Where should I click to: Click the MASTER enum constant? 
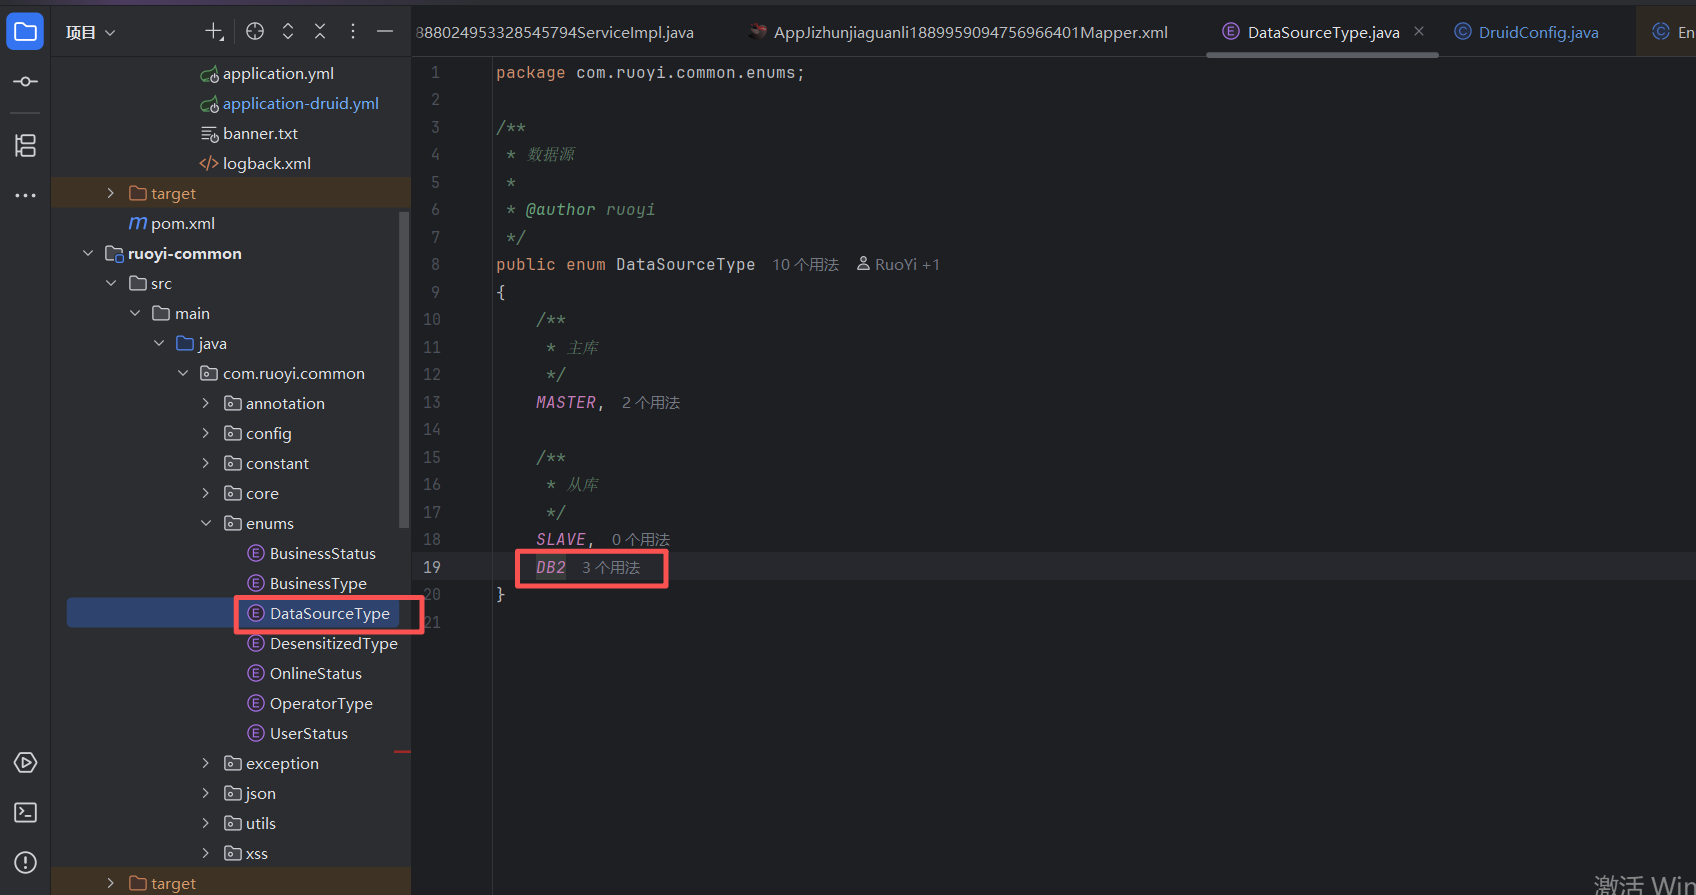pos(566,403)
